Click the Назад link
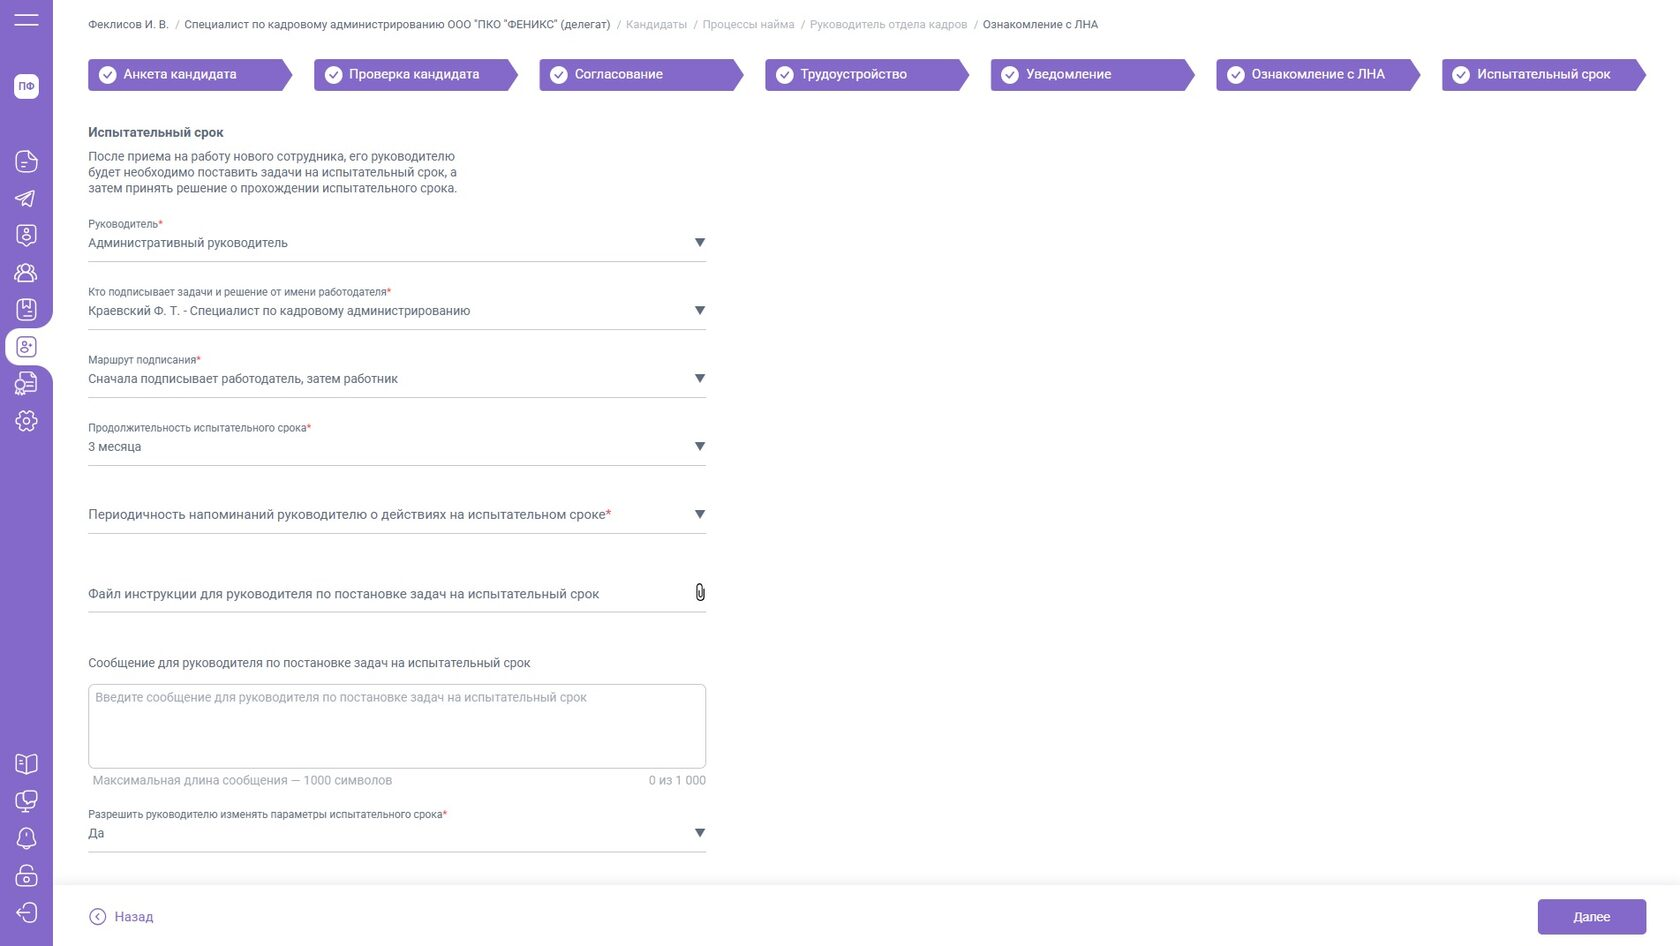 pos(122,917)
